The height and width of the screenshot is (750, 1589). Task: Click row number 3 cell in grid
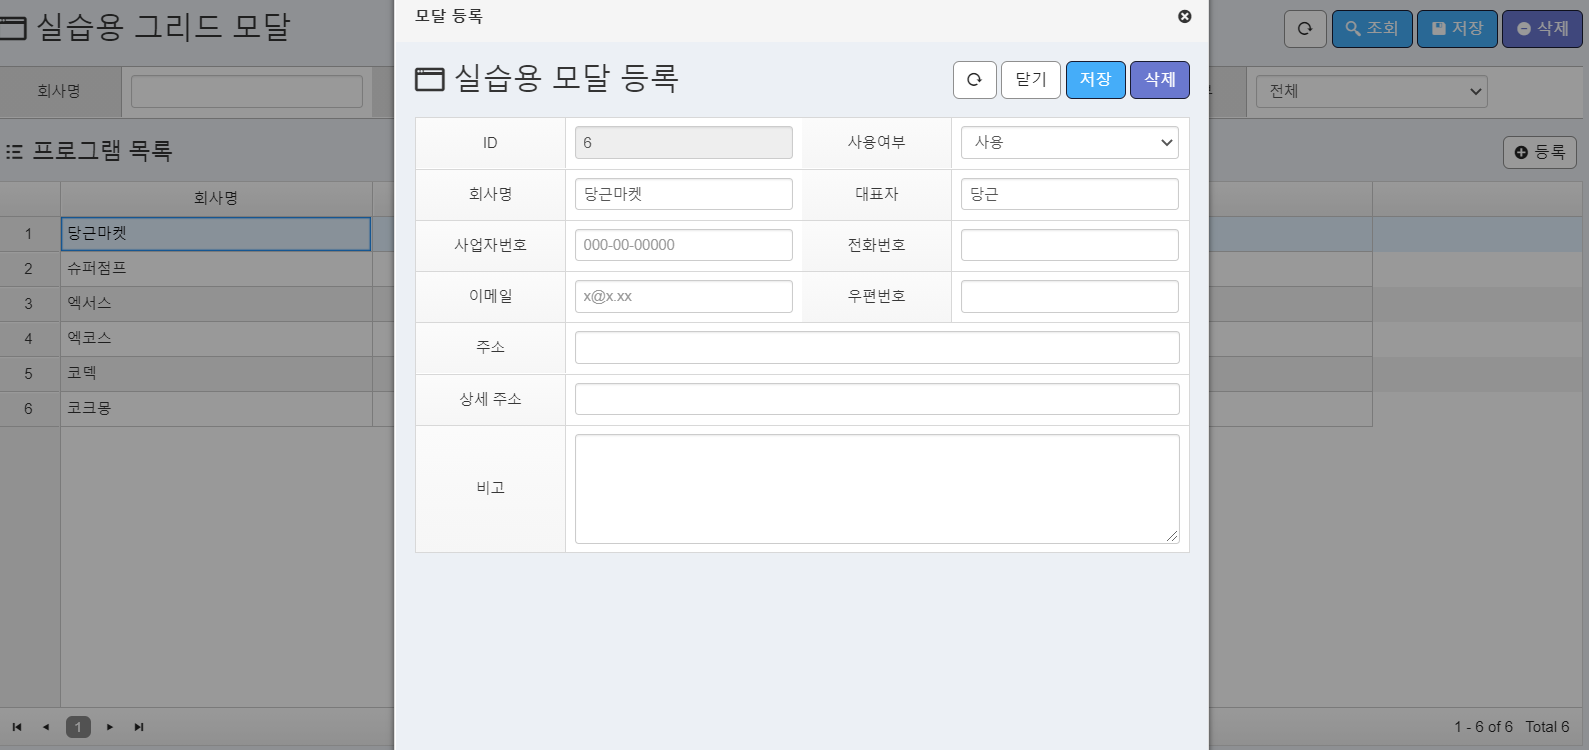pos(29,304)
